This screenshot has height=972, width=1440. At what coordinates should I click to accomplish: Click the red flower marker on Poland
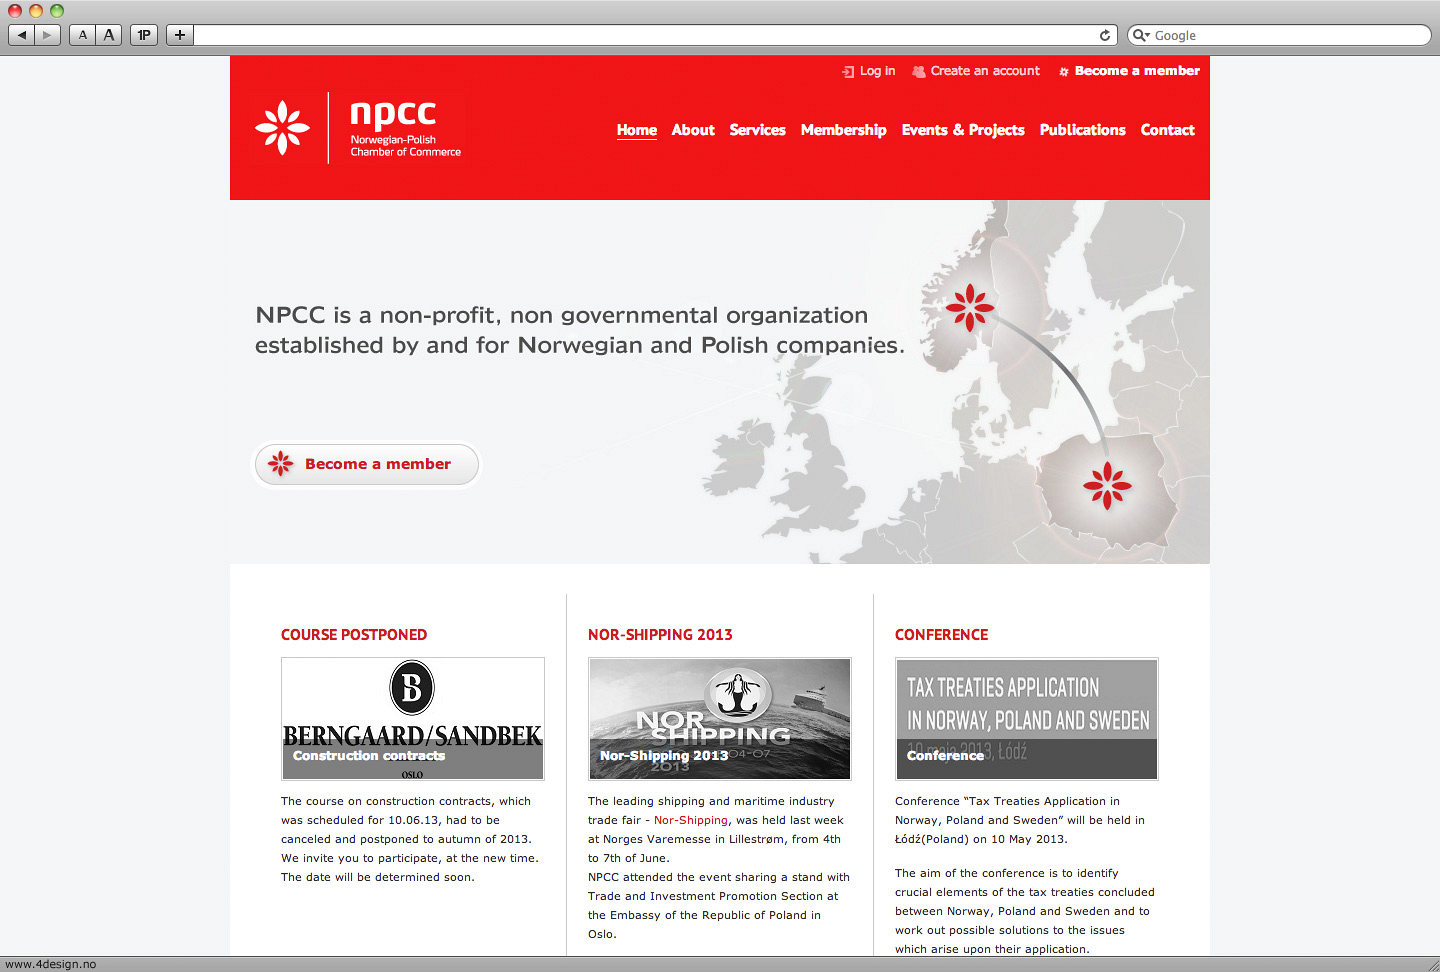click(x=1107, y=486)
